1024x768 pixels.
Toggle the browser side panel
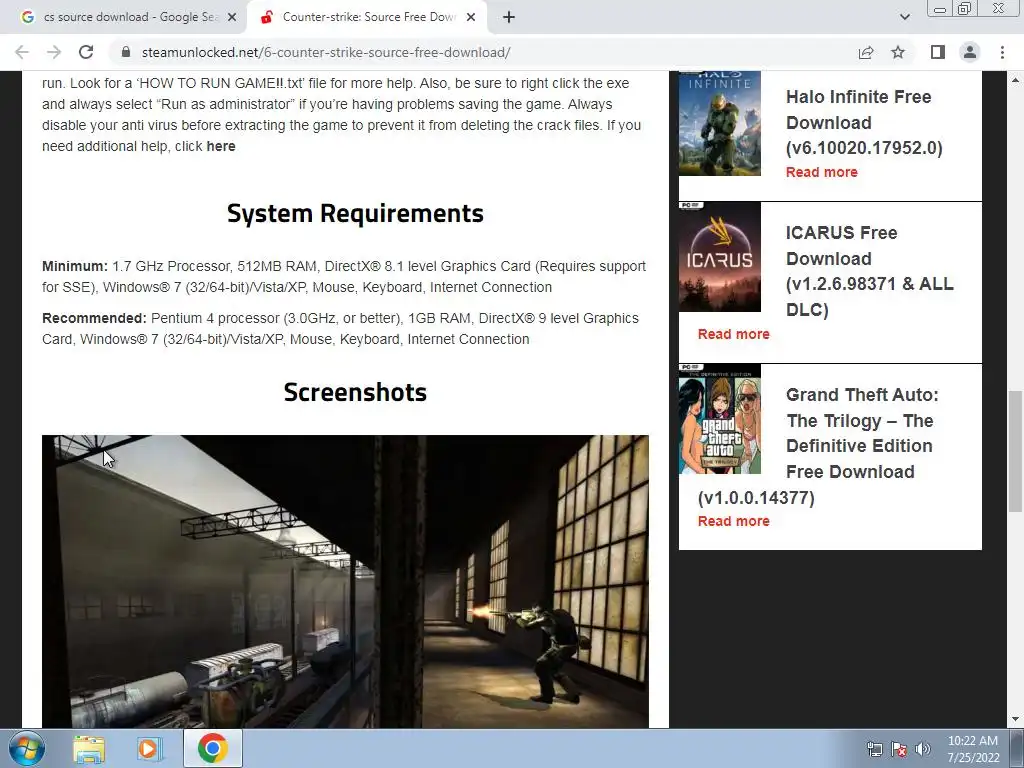coord(938,52)
